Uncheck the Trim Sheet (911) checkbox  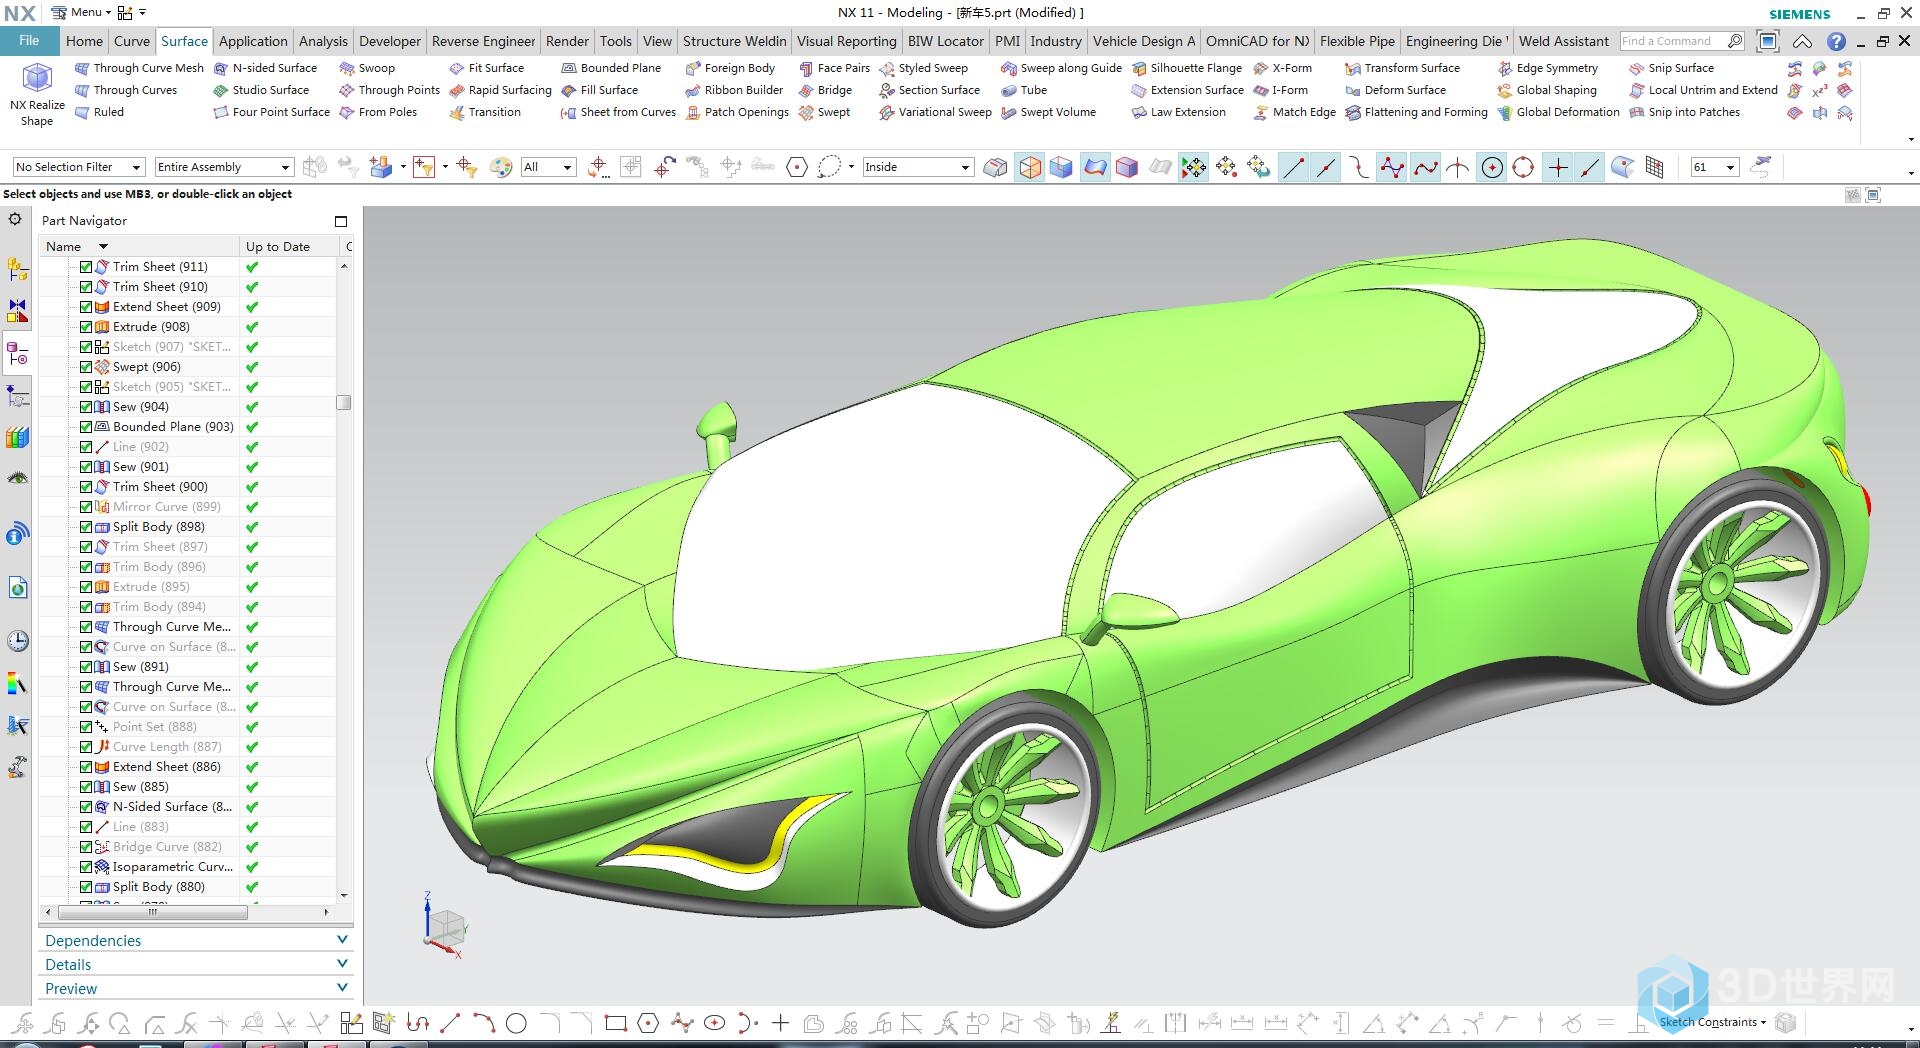(x=86, y=267)
